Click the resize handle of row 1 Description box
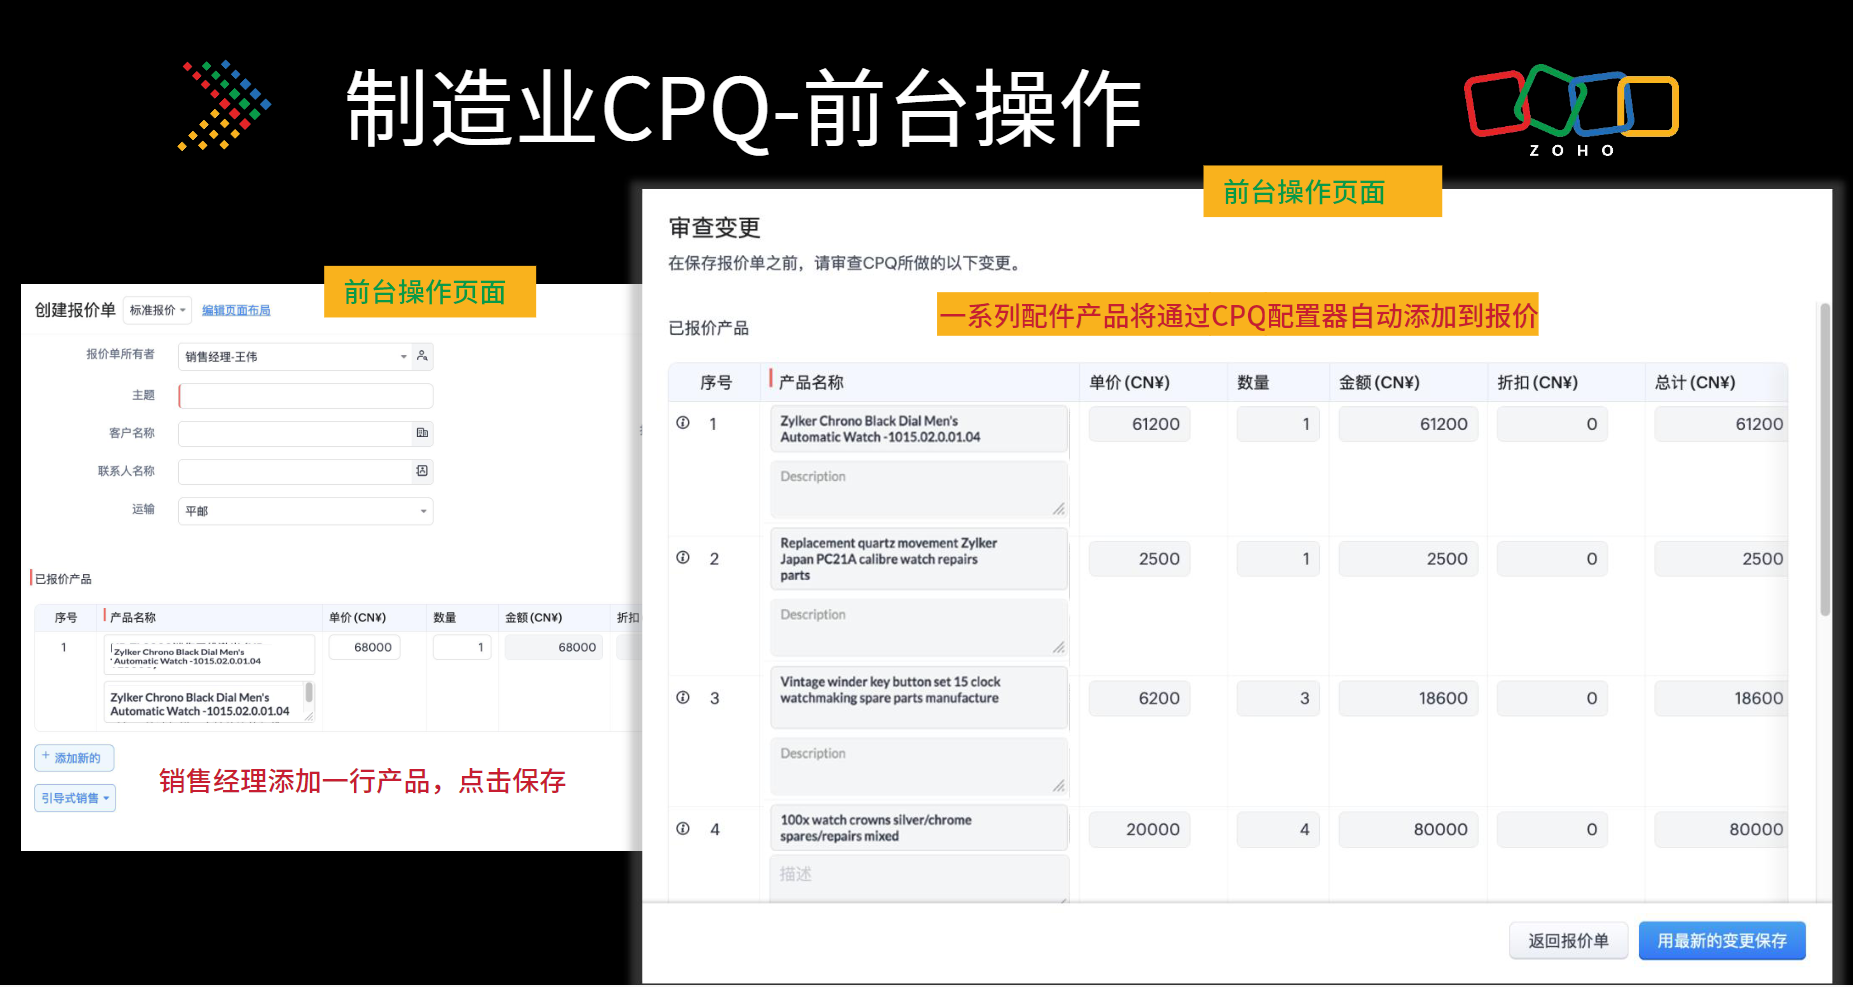 (x=1059, y=509)
